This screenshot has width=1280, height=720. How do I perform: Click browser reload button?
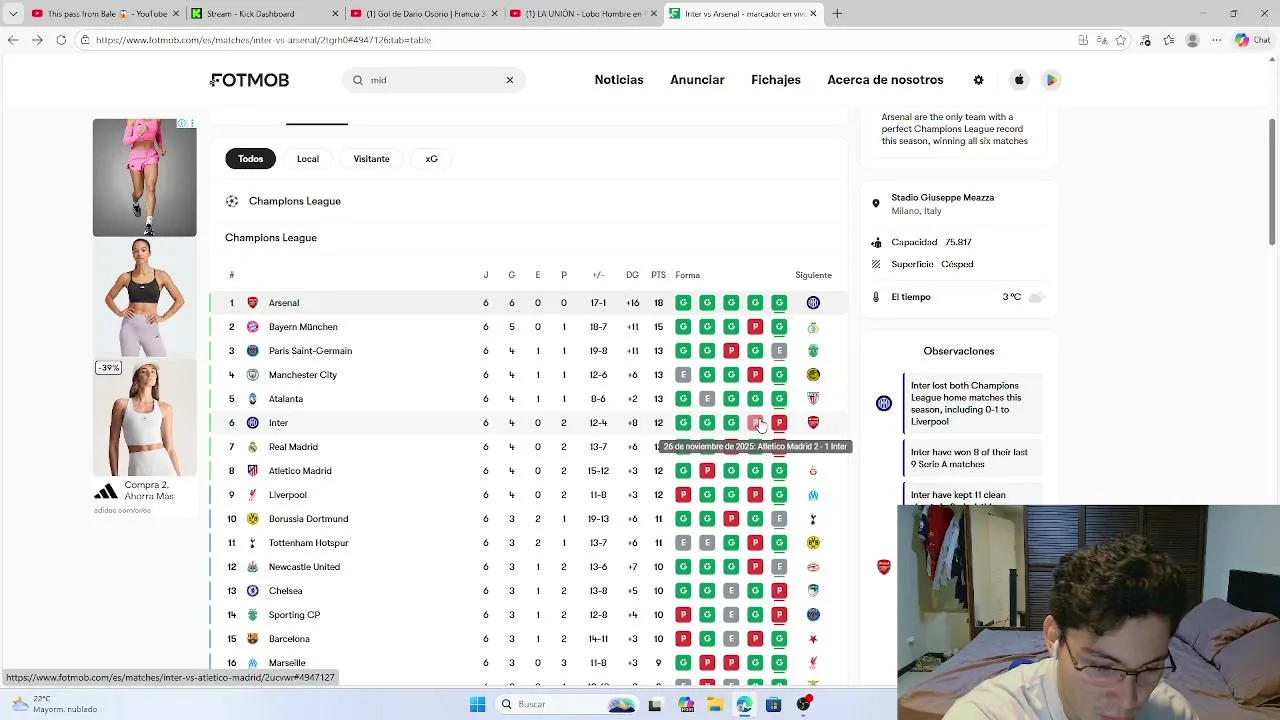[61, 40]
